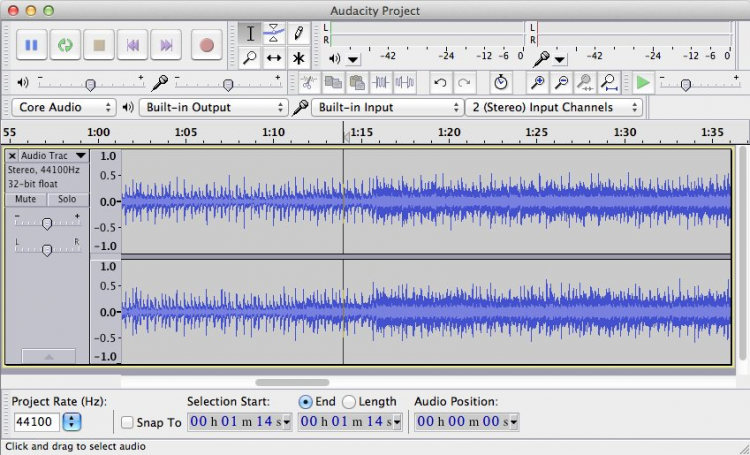750x455 pixels.
Task: Click the Stop button
Action: (x=99, y=45)
